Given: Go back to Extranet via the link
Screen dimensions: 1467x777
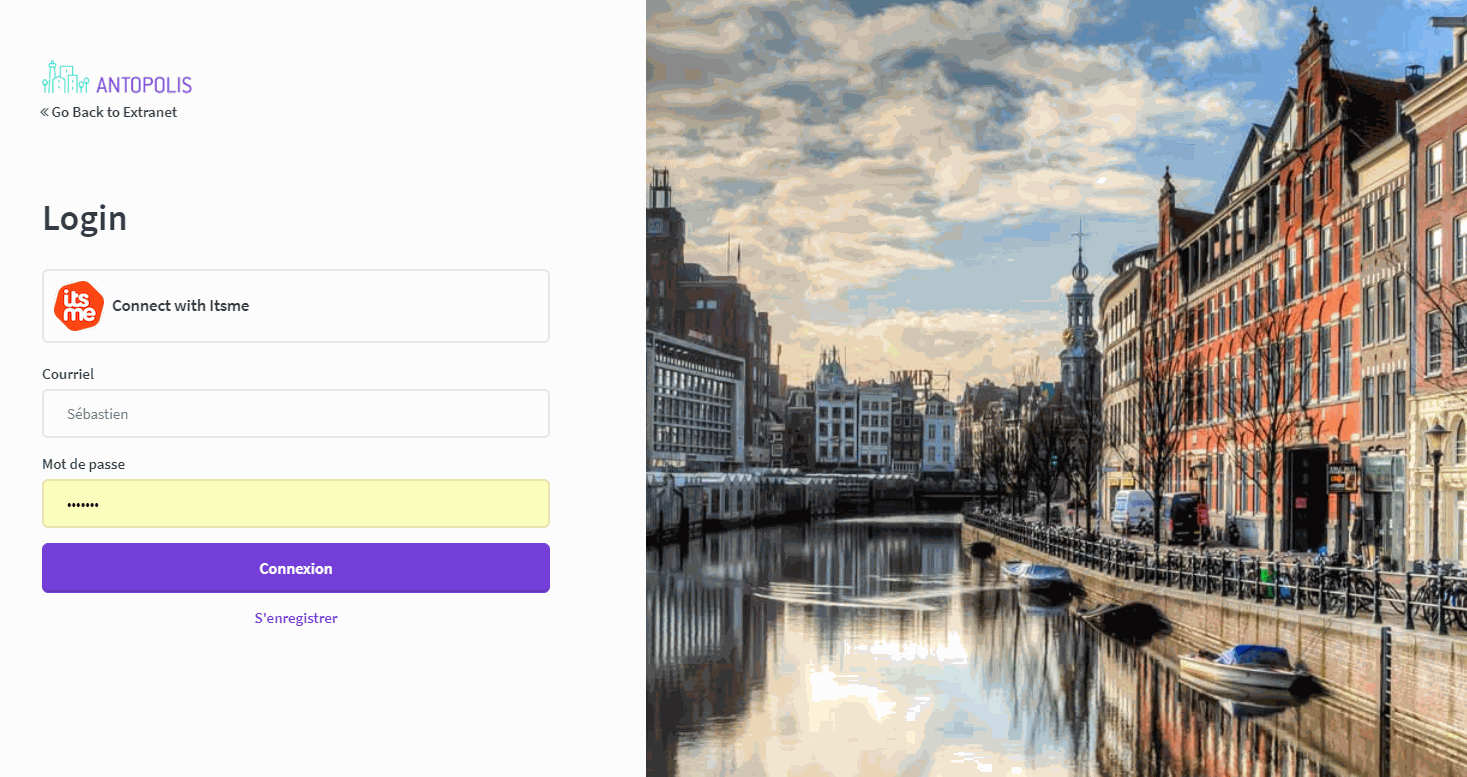Looking at the screenshot, I should 109,112.
